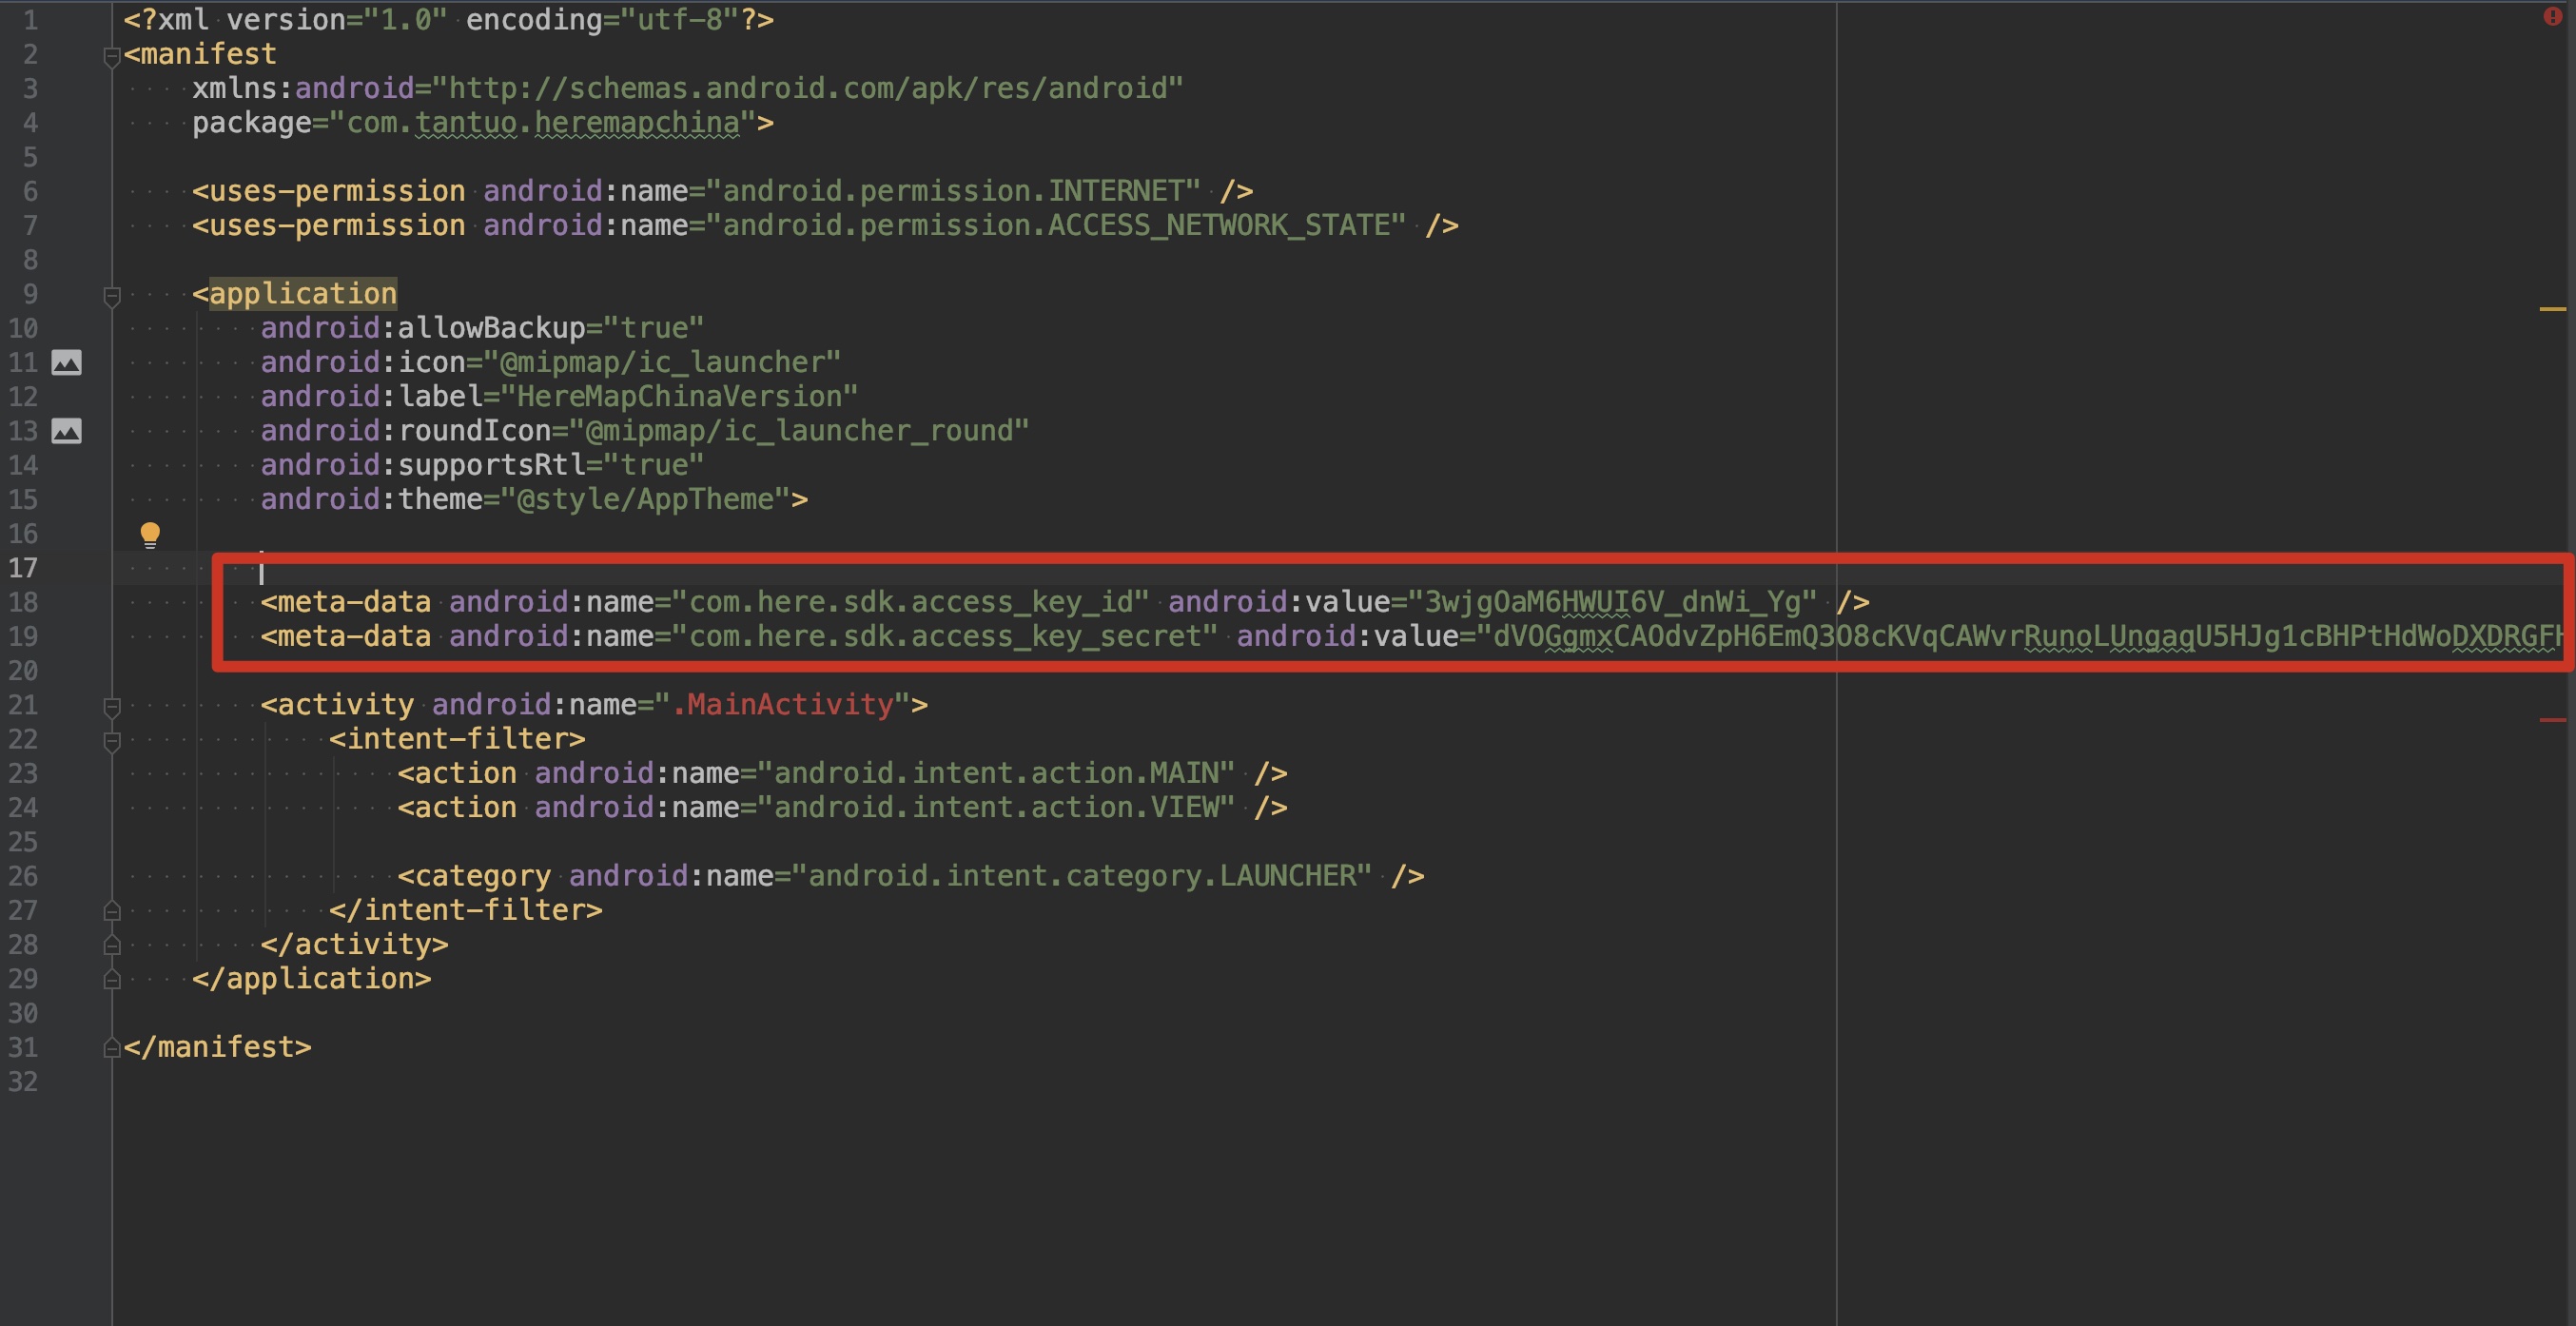Click the yellow warning stripe mark in scrollbar
Image resolution: width=2576 pixels, height=1326 pixels.
coord(2552,309)
